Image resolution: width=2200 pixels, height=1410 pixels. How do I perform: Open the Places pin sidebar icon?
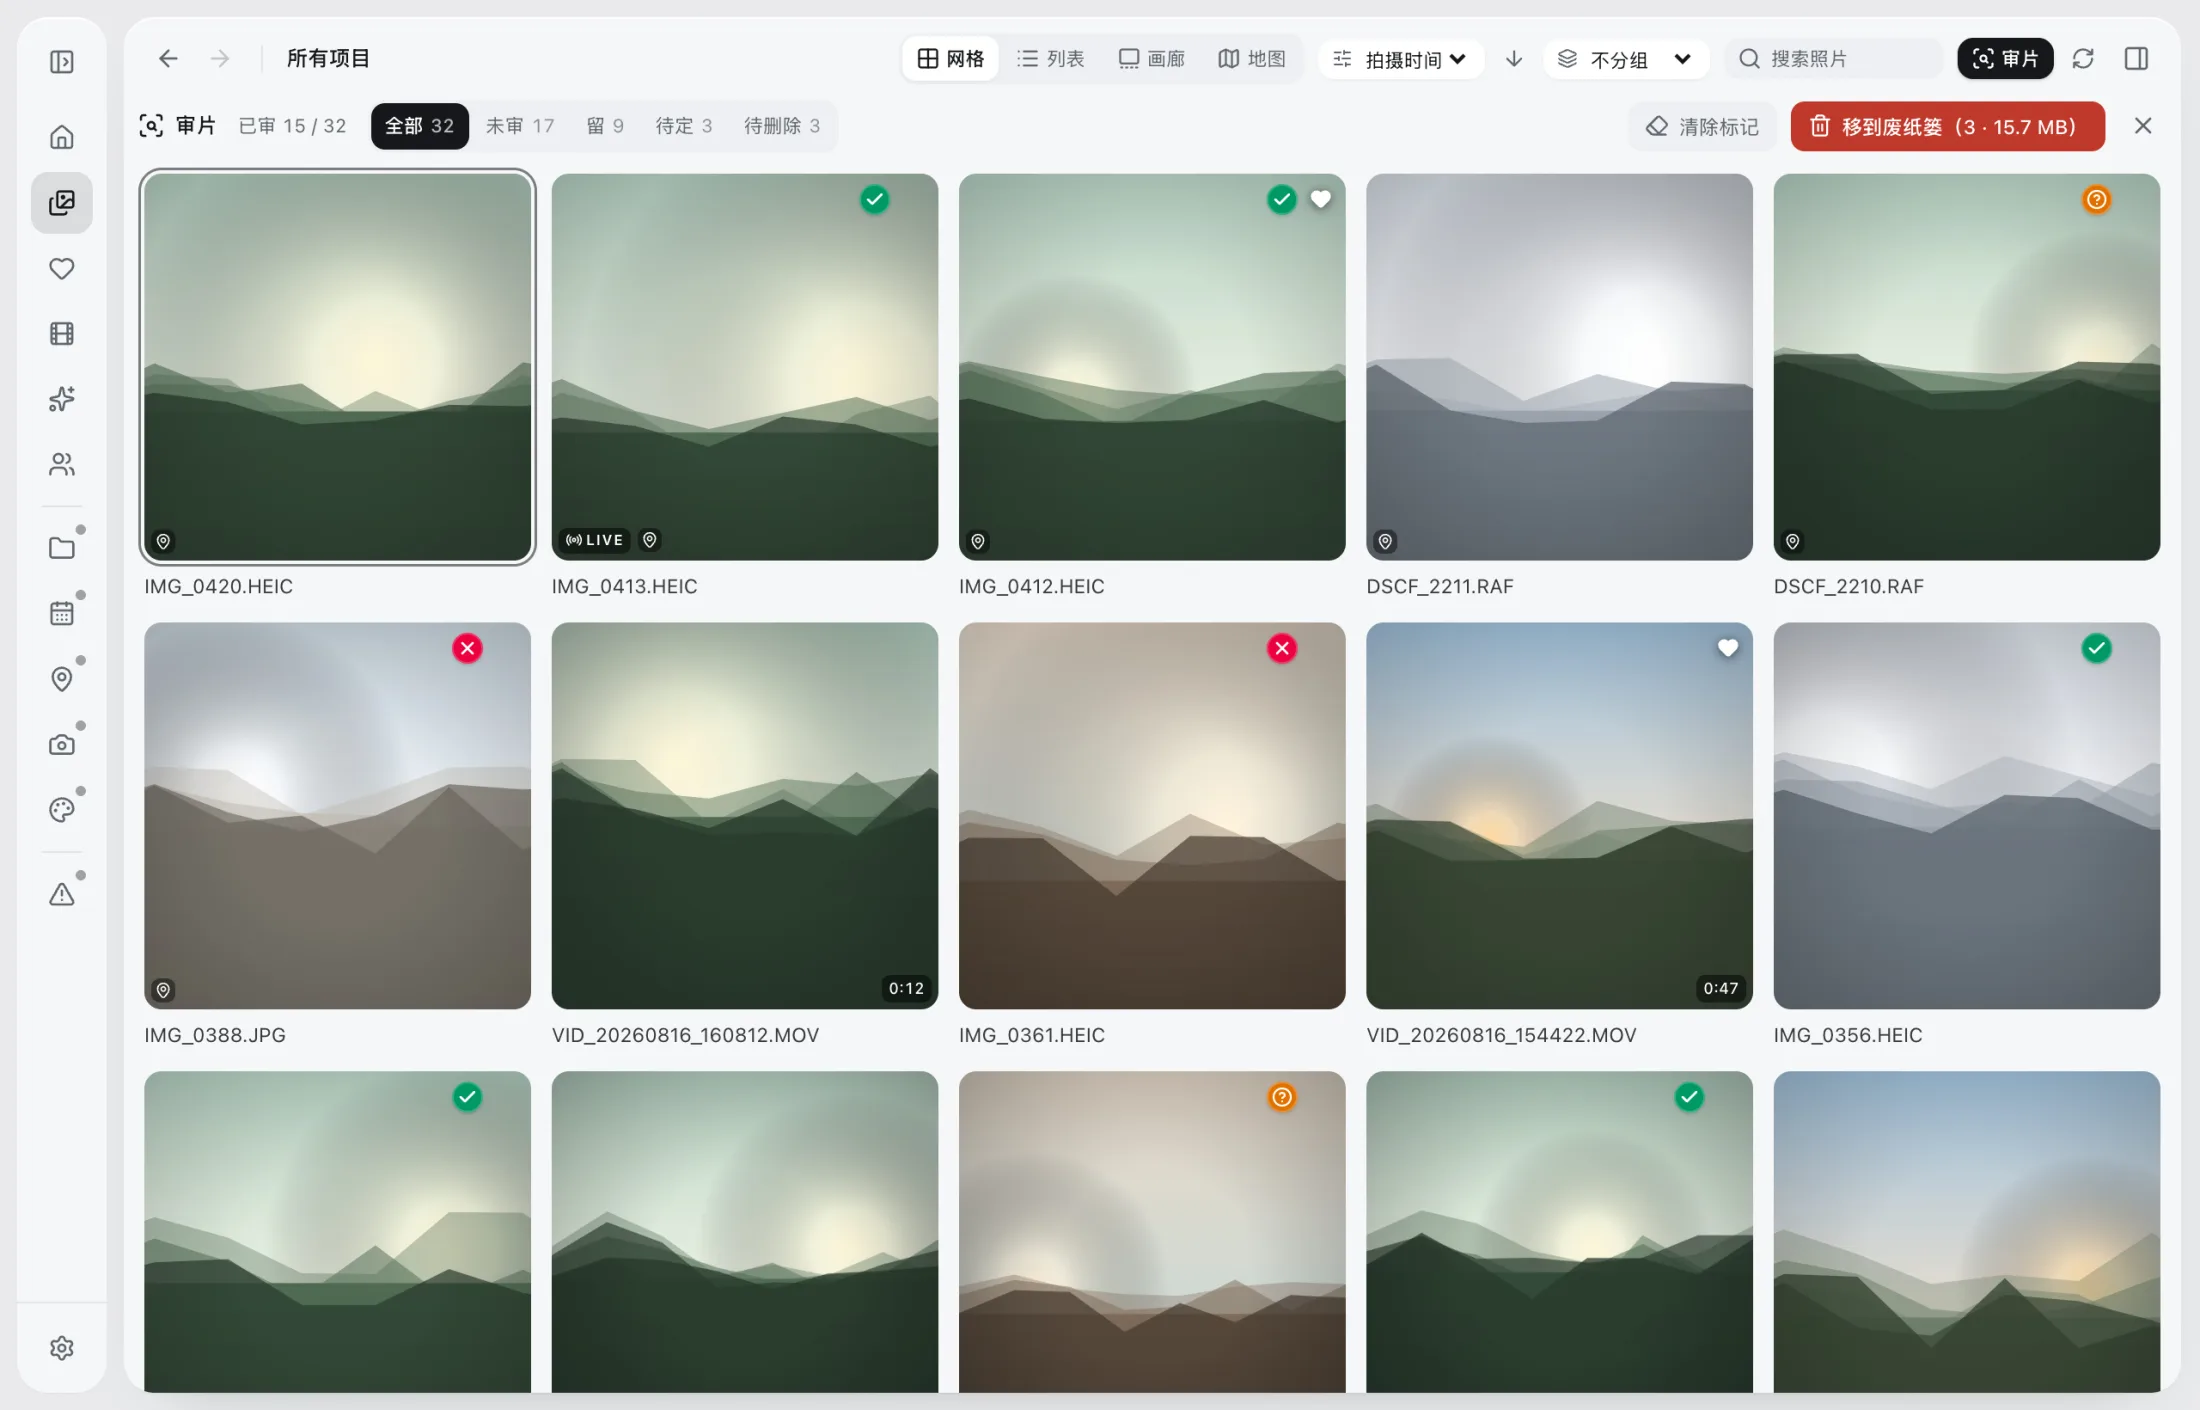click(x=62, y=679)
